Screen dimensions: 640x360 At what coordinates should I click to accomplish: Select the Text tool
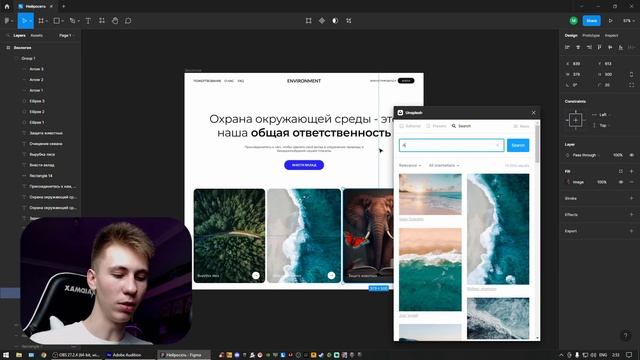[88, 21]
